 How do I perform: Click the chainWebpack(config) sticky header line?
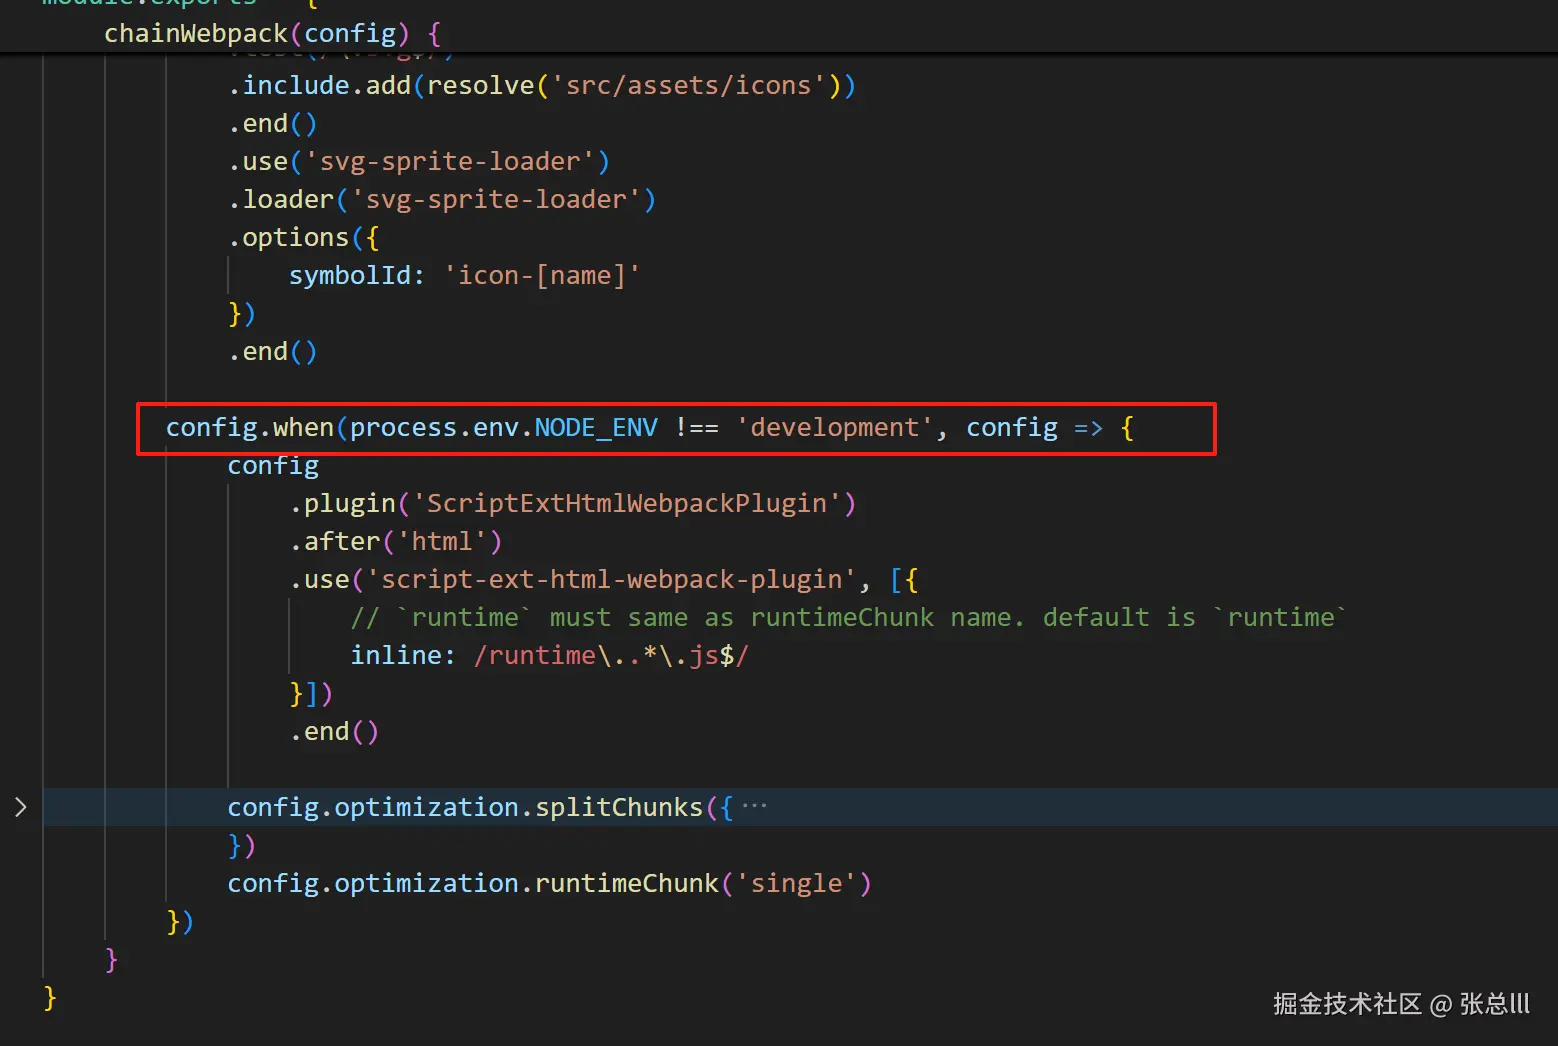[x=272, y=33]
